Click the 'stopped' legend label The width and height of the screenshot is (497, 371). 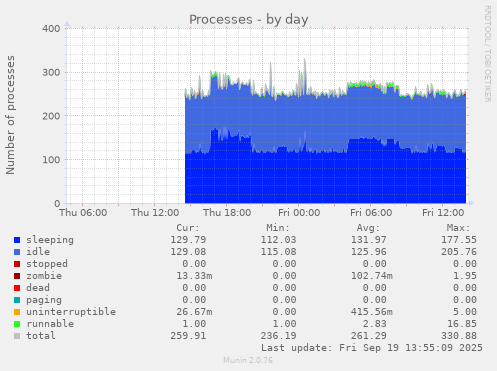click(47, 264)
